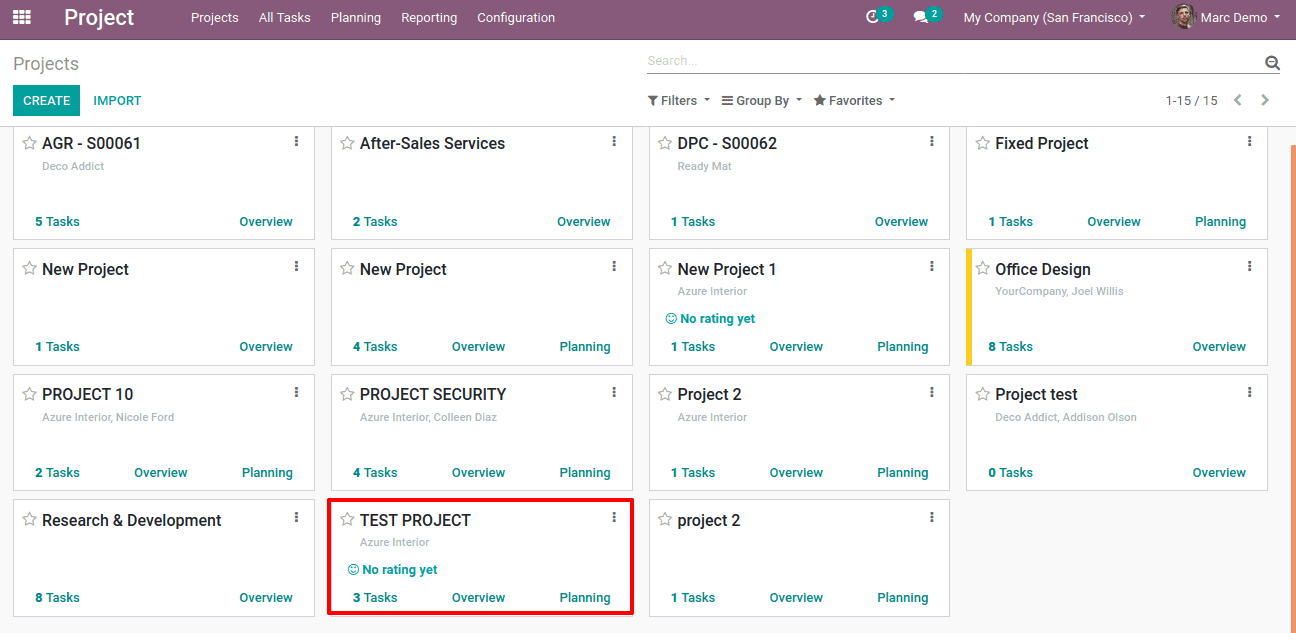1296x633 pixels.
Task: Star TEST PROJECT as favorite
Action: (347, 520)
